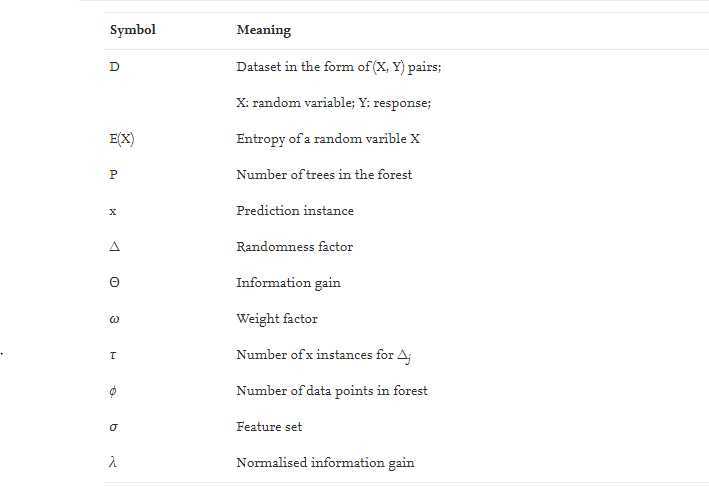
Task: Click 'Dataset in the form of (X, Y) pairs'
Action: point(338,67)
